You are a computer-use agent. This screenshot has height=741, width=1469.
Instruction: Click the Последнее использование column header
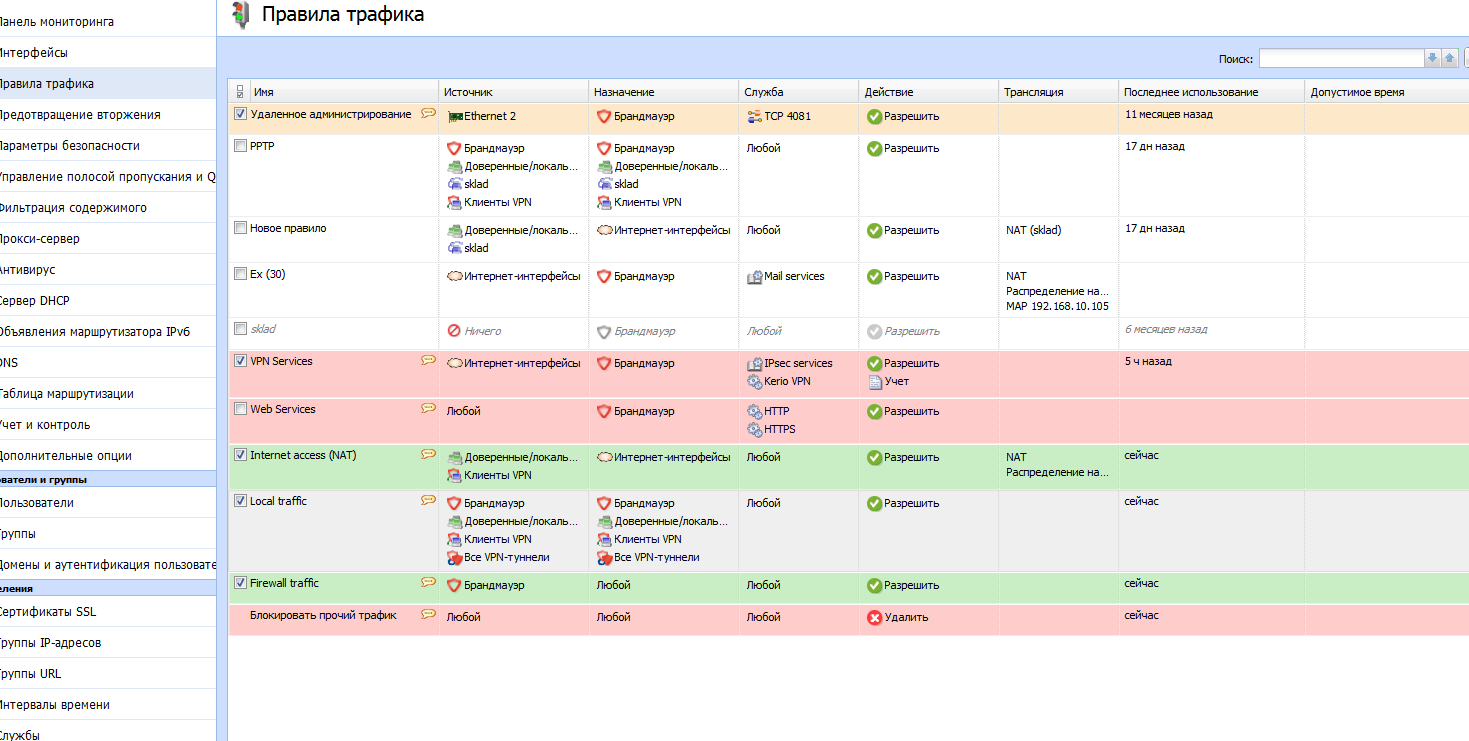point(1211,92)
